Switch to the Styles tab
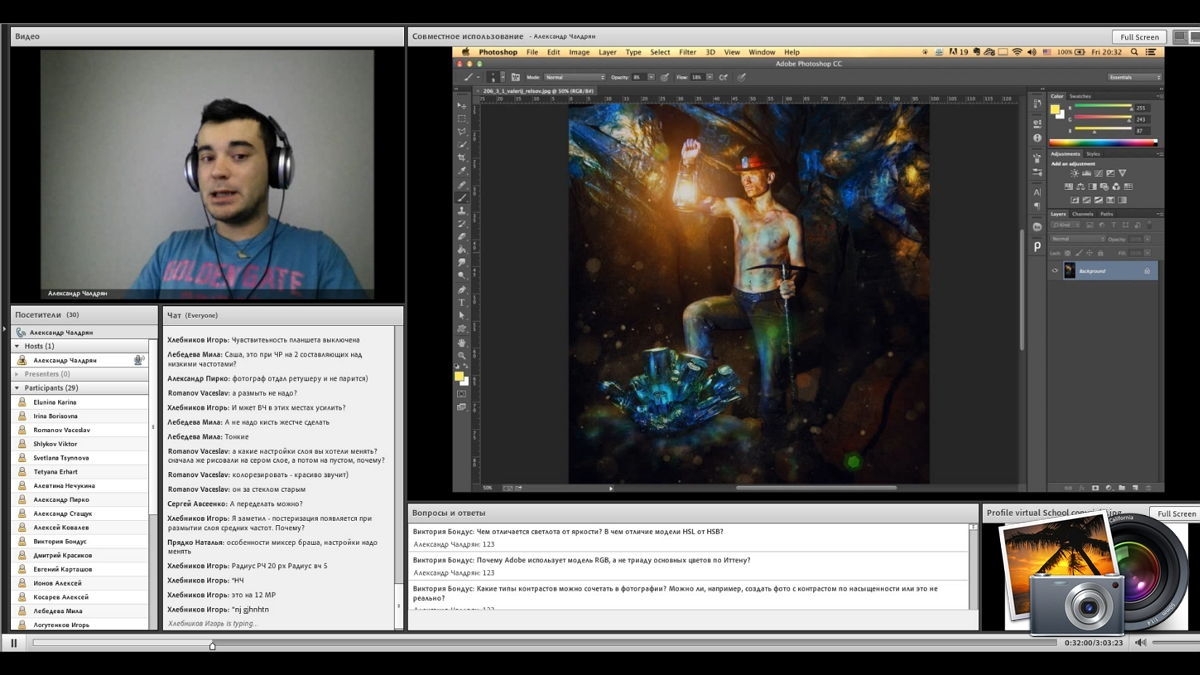1200x675 pixels. (x=1093, y=154)
